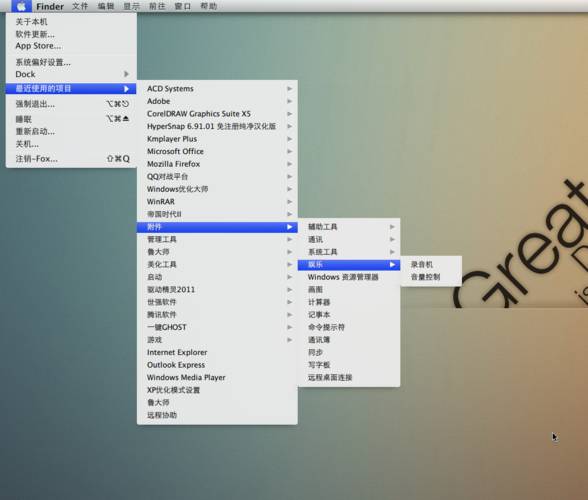Open 远程桌面连接 from the accessories menu

(349, 378)
